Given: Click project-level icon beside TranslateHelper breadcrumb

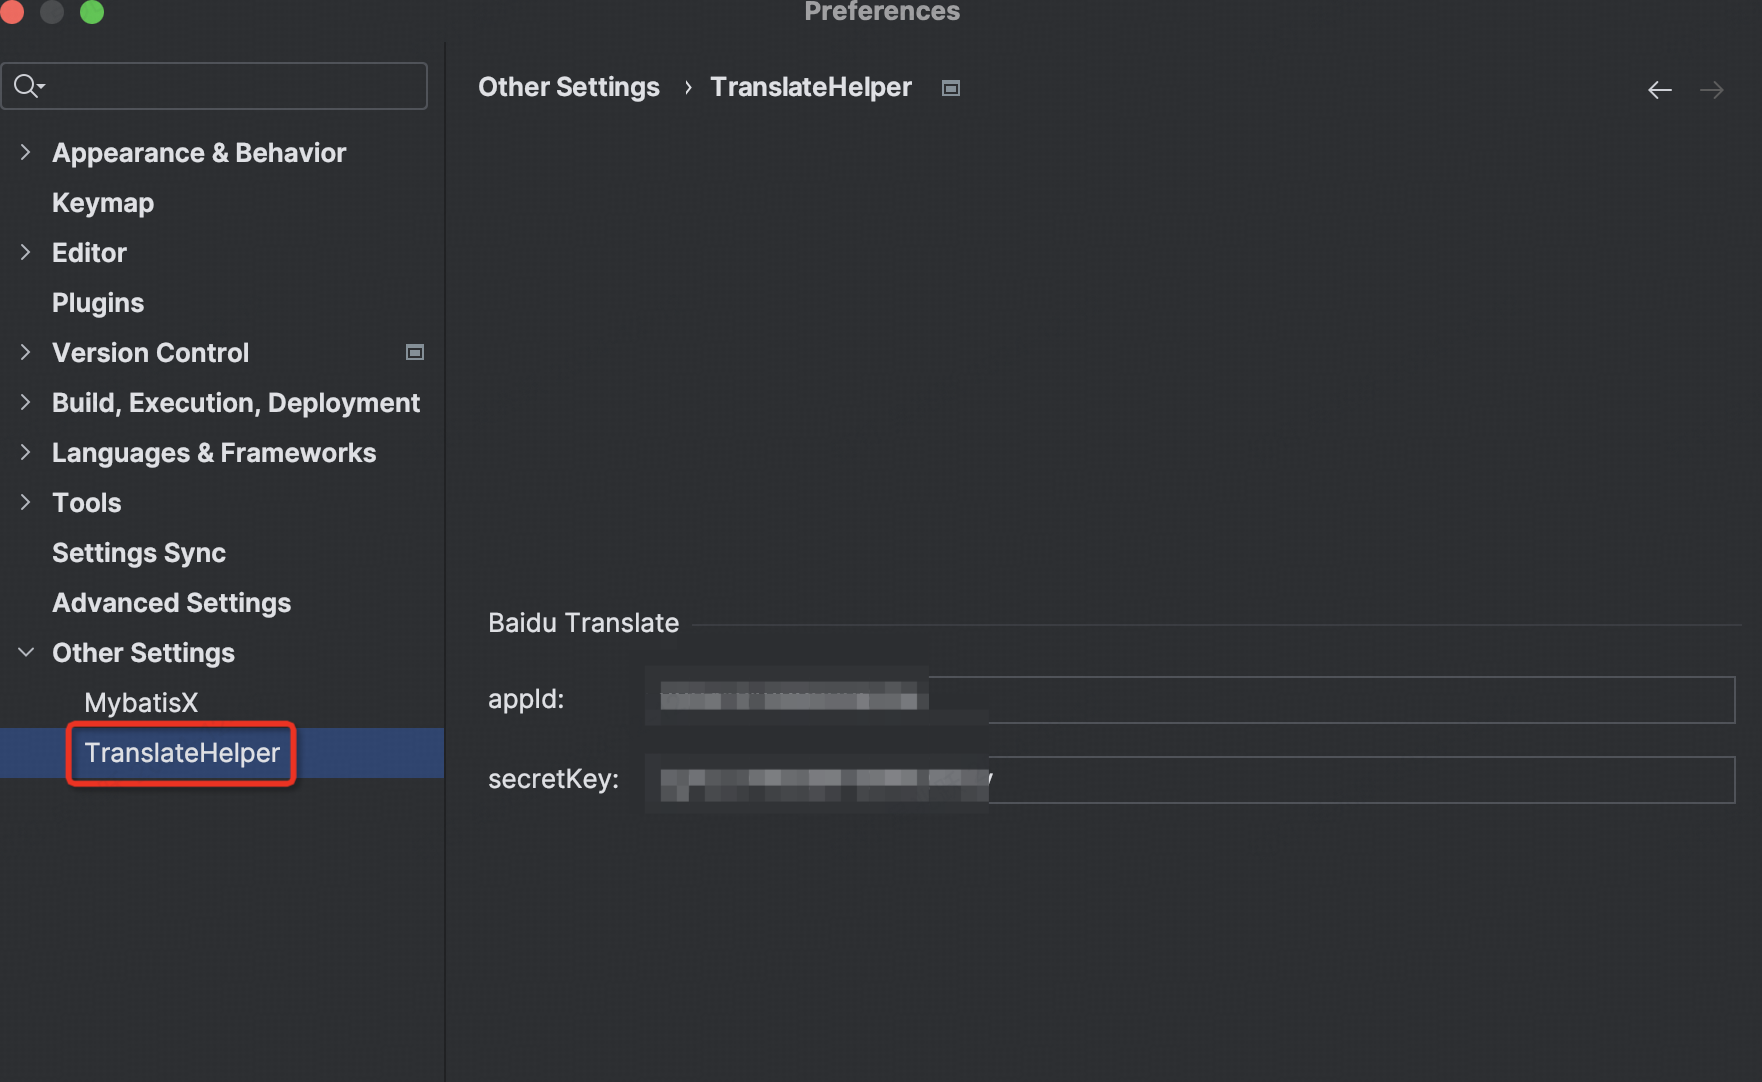Looking at the screenshot, I should click(951, 88).
